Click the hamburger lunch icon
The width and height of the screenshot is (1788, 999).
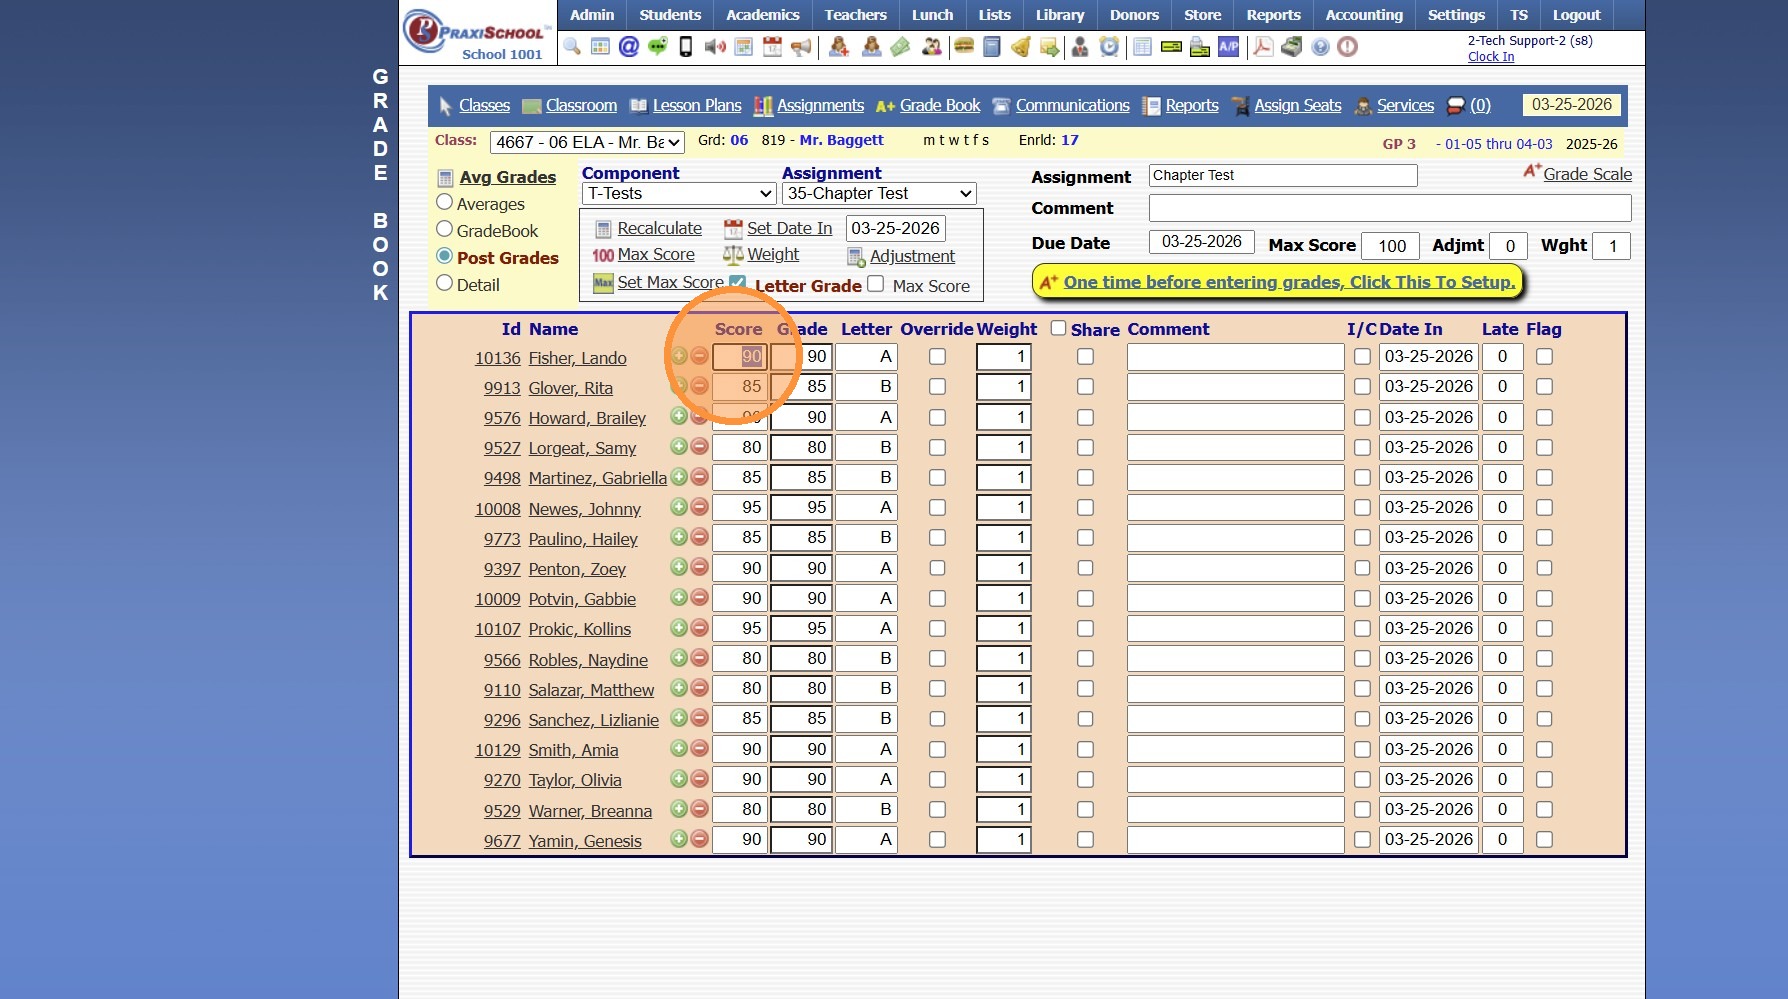click(x=964, y=47)
